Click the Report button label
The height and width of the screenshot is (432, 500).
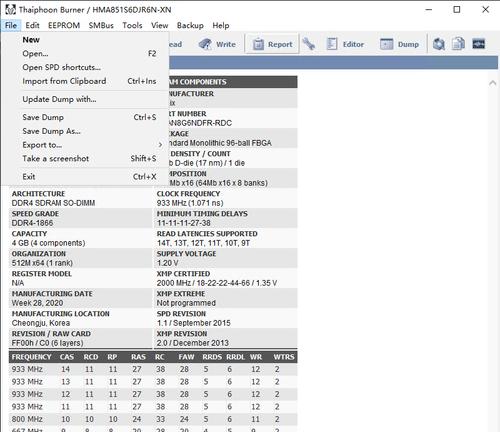(280, 44)
